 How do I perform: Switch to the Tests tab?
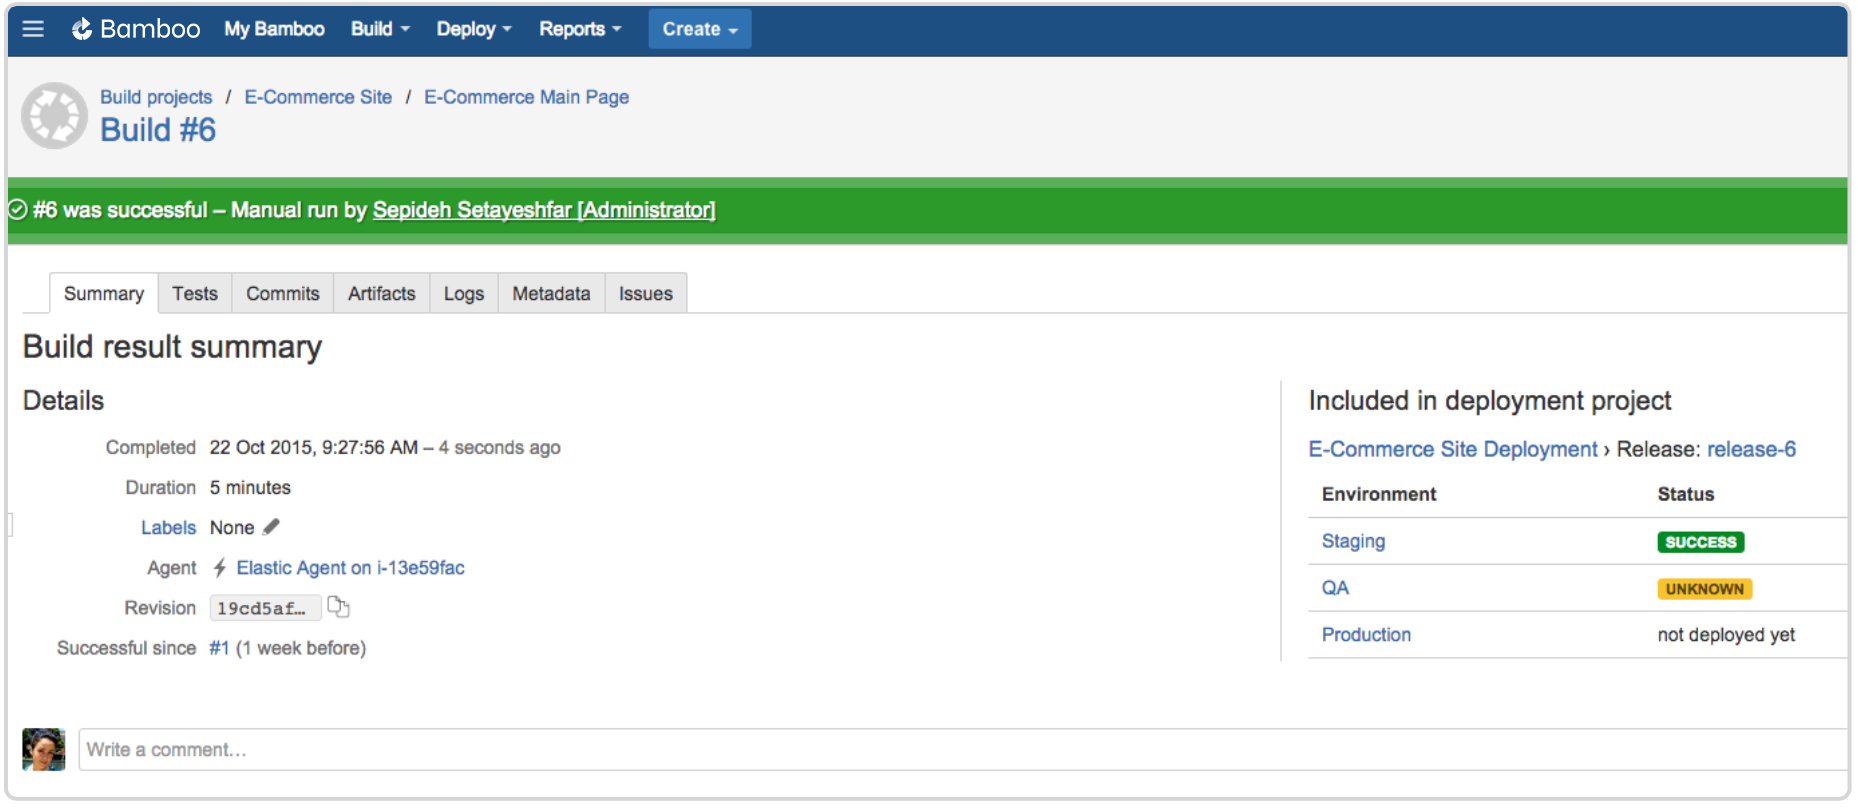tap(195, 294)
